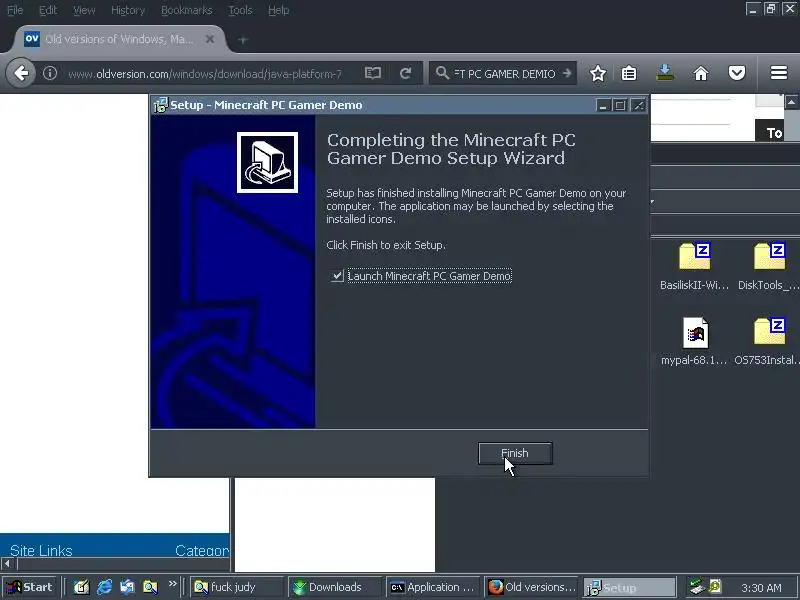Click the Setup taskbar button

630,587
